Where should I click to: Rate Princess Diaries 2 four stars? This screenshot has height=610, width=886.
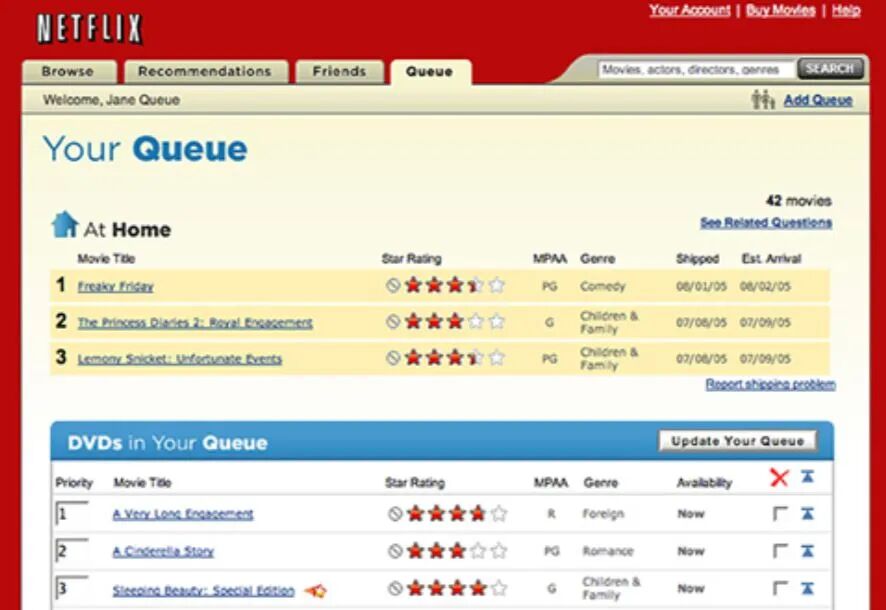[x=476, y=321]
